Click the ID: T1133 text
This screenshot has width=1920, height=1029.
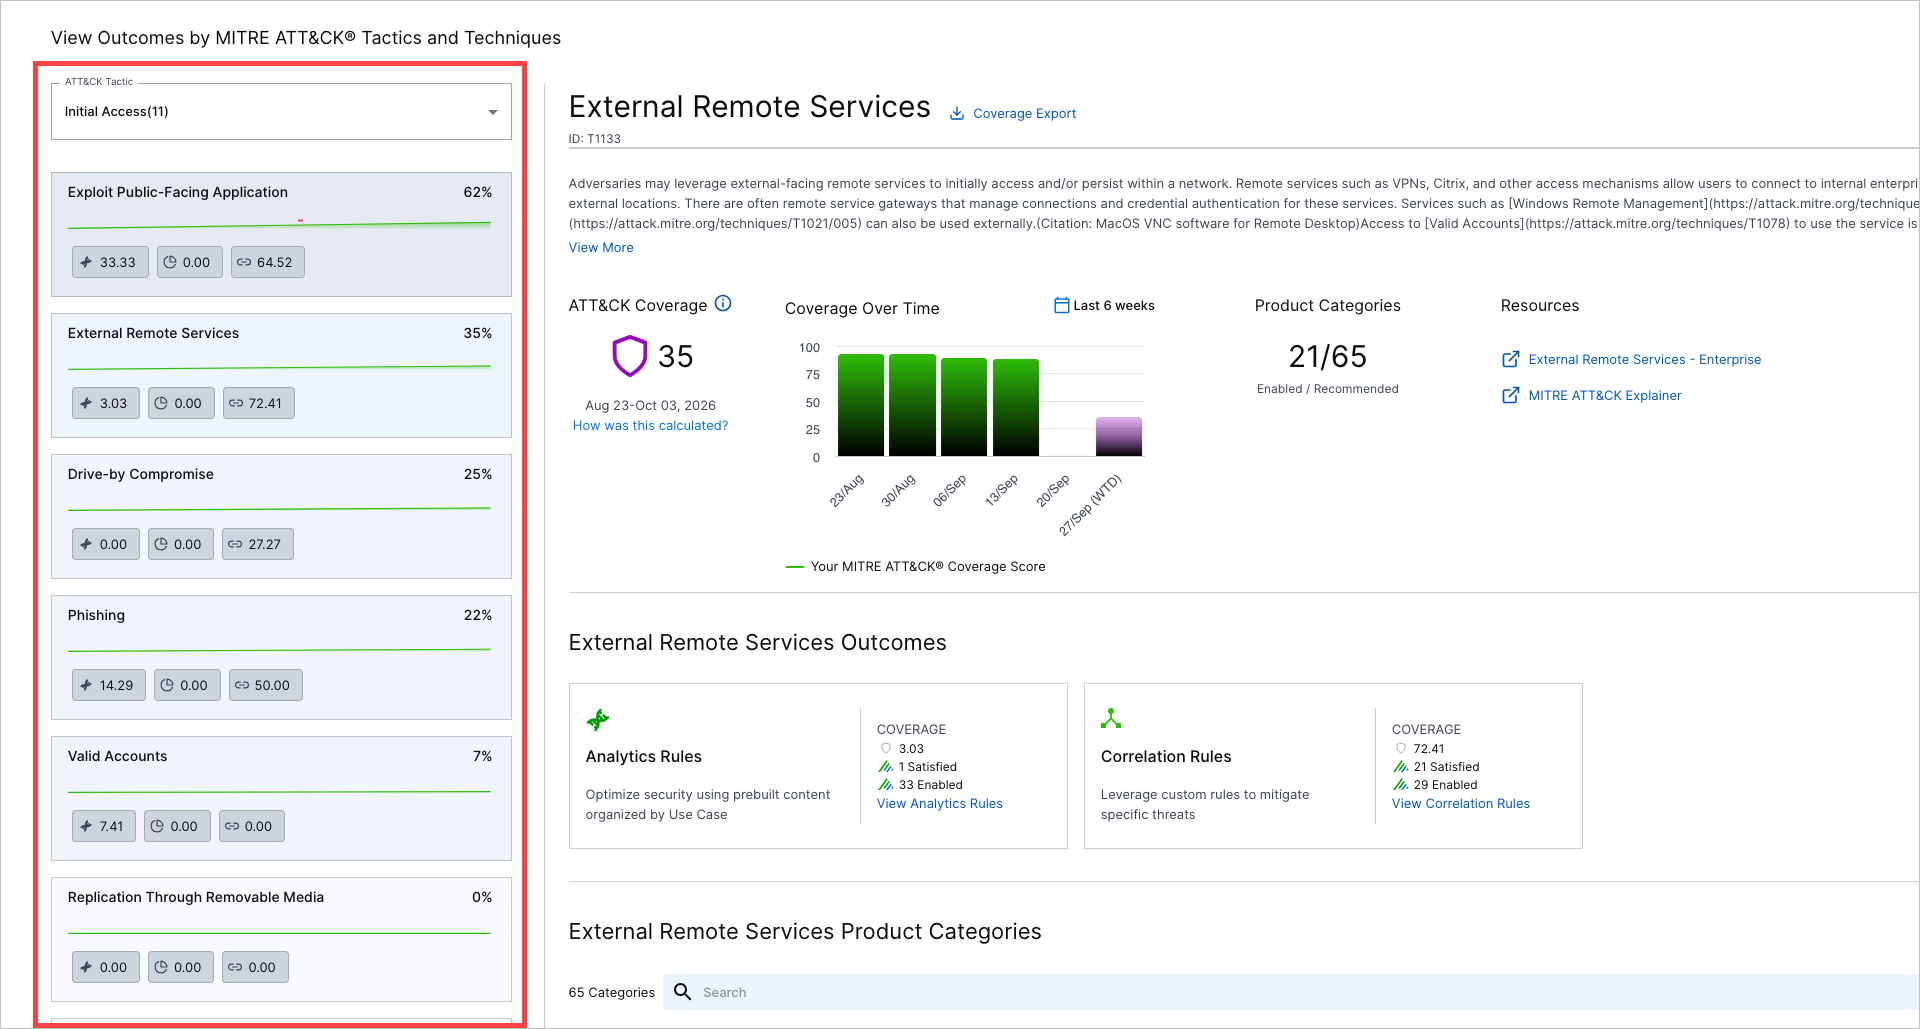tap(594, 139)
